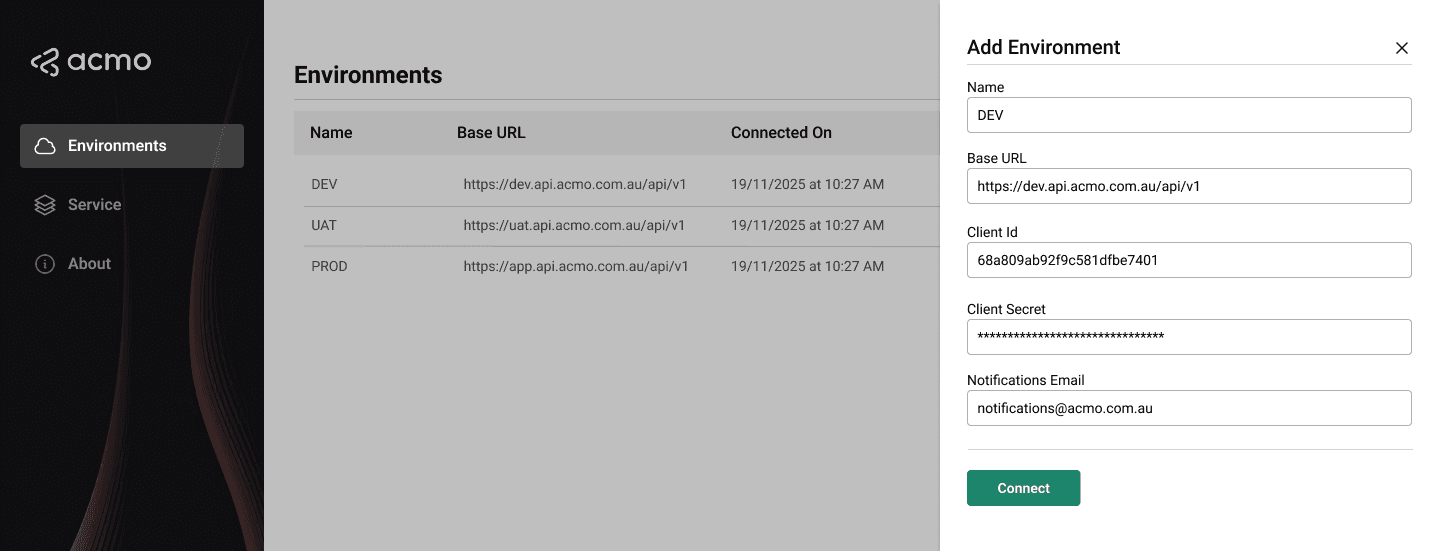Image resolution: width=1440 pixels, height=551 pixels.
Task: Focus the Name input field
Action: (1189, 115)
